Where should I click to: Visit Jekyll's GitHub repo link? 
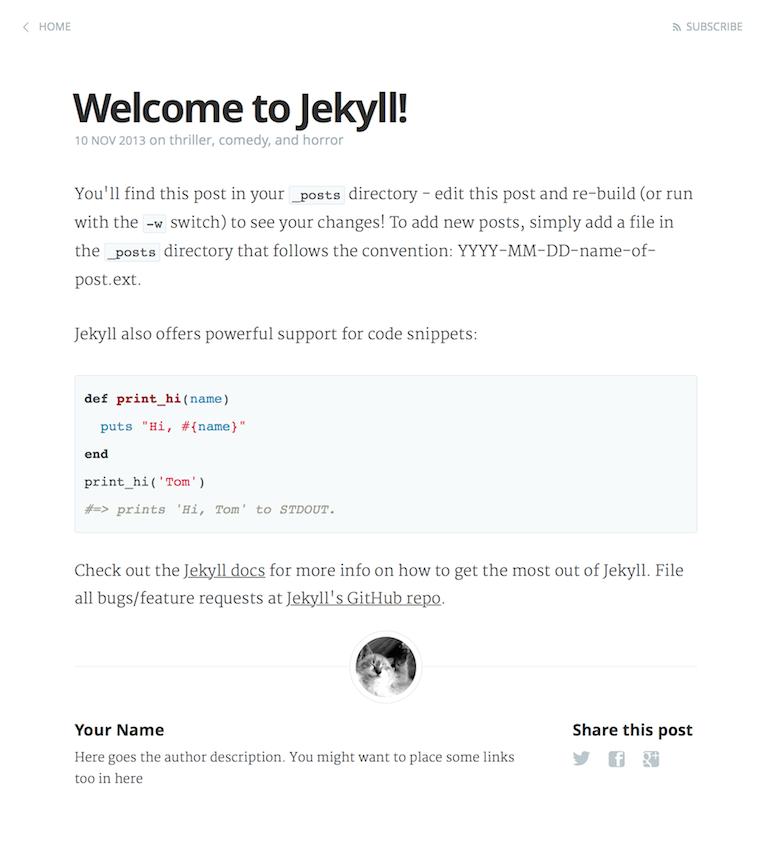pos(364,599)
